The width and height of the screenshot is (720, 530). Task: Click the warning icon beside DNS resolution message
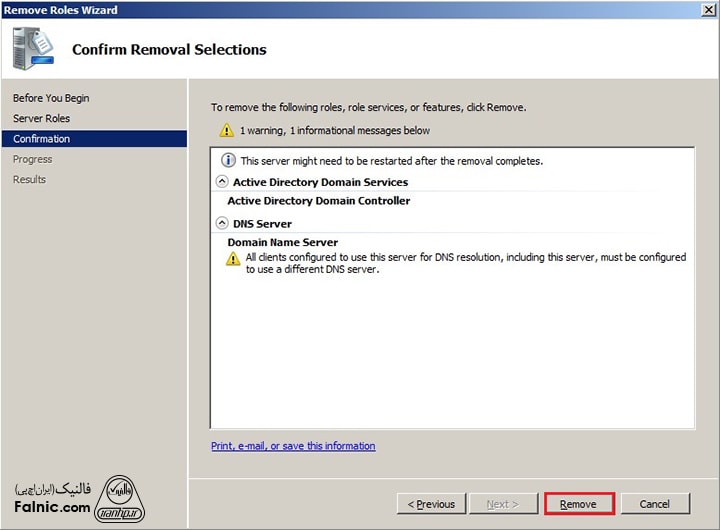(x=233, y=258)
